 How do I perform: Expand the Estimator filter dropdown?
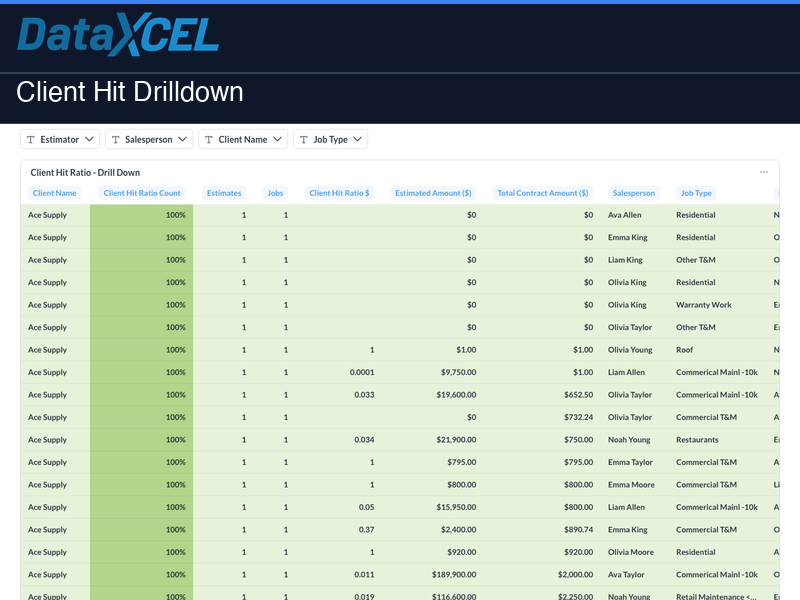coord(90,139)
